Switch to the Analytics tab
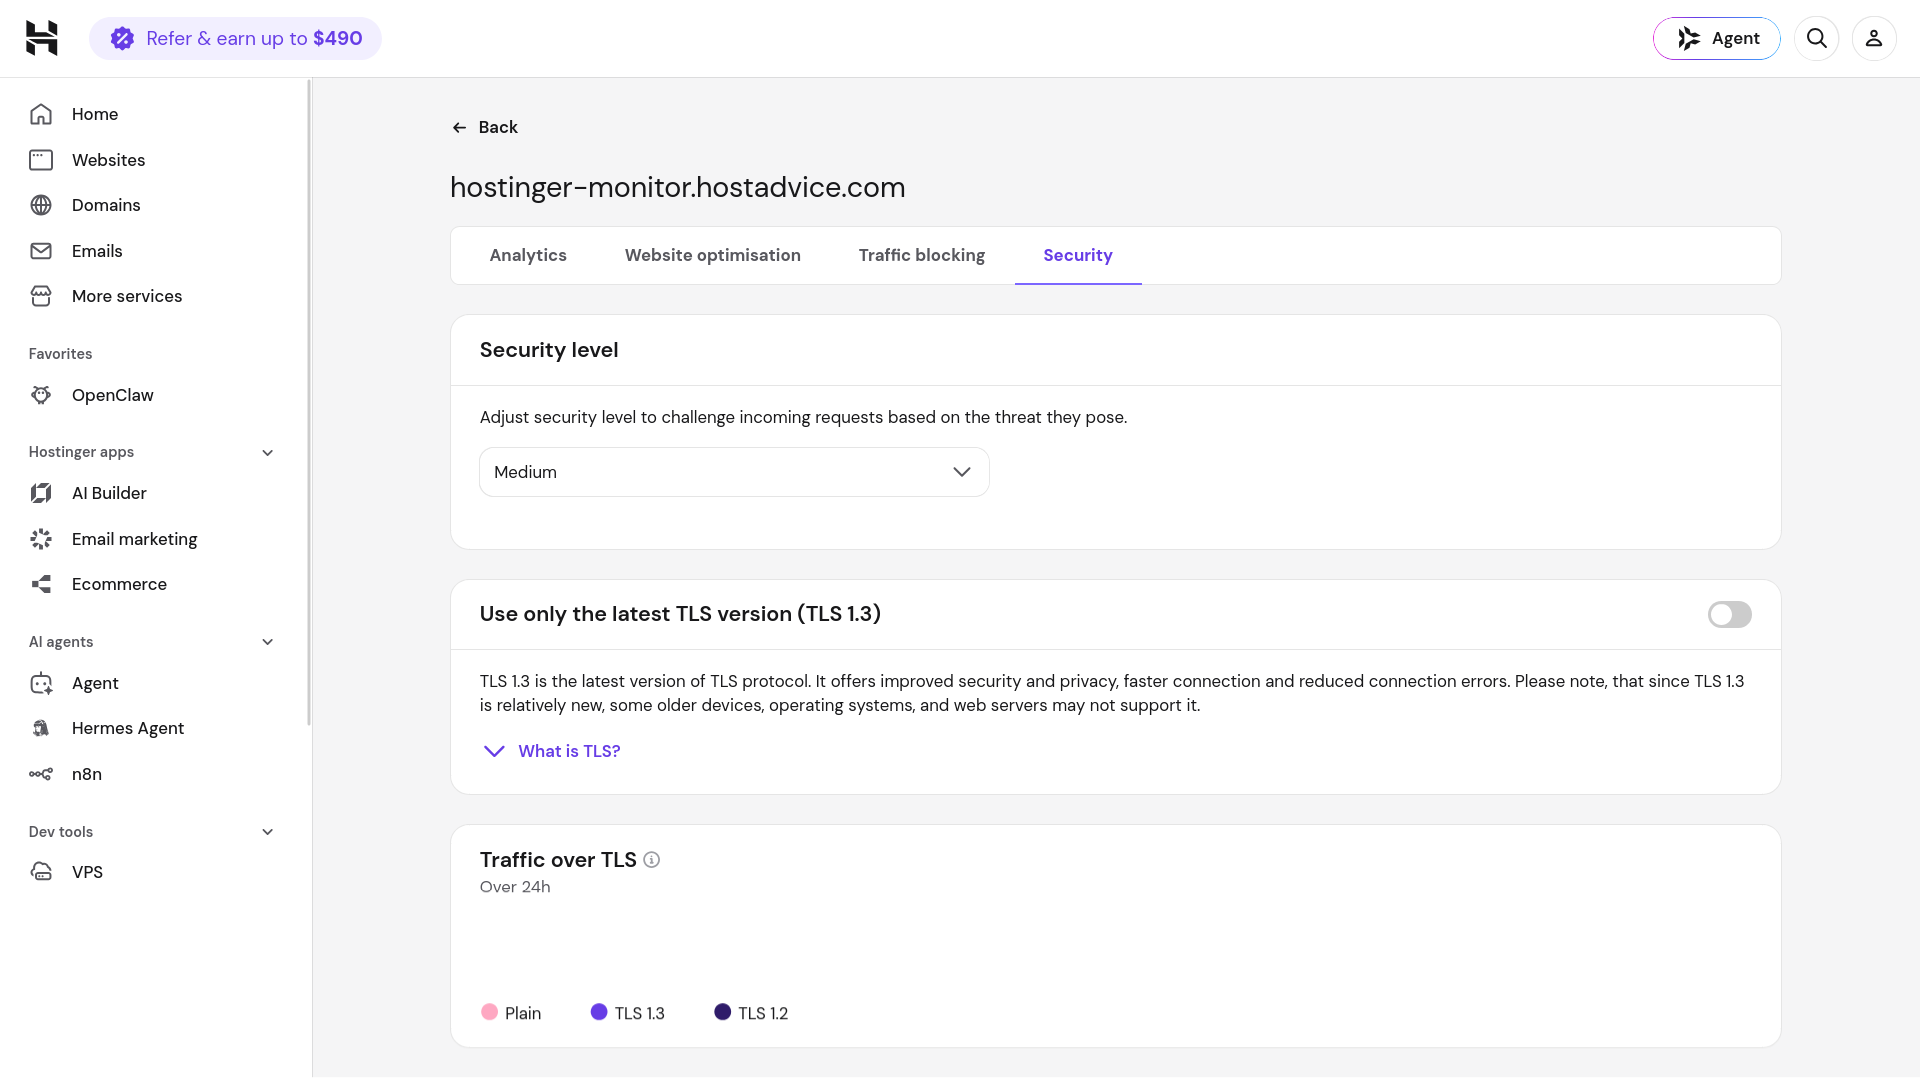This screenshot has width=1920, height=1078. tap(528, 255)
